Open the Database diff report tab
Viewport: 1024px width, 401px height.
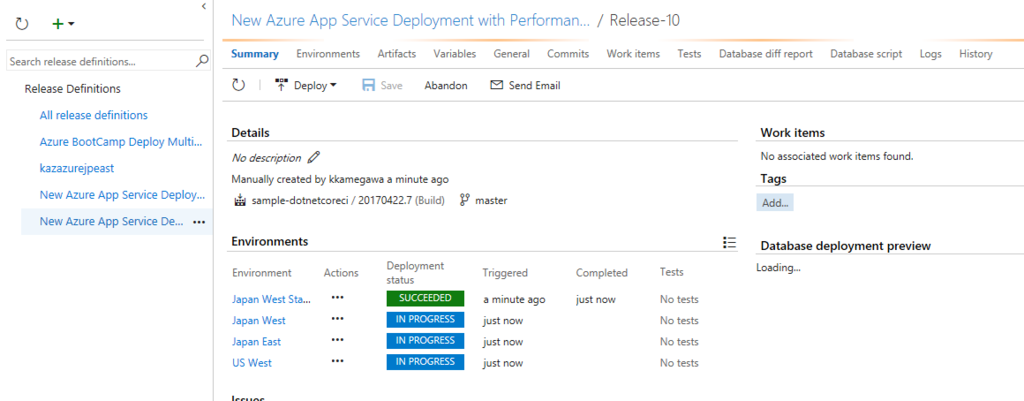point(765,54)
